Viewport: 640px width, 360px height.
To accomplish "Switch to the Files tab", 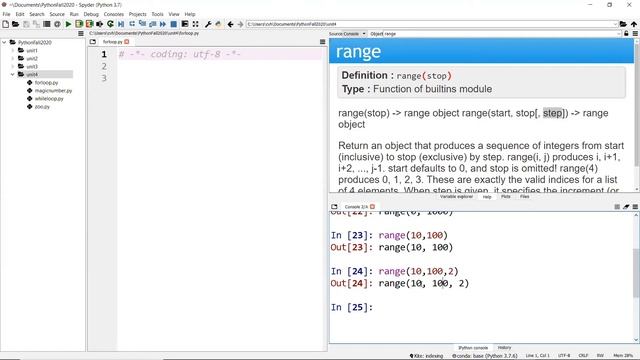I will click(x=524, y=197).
